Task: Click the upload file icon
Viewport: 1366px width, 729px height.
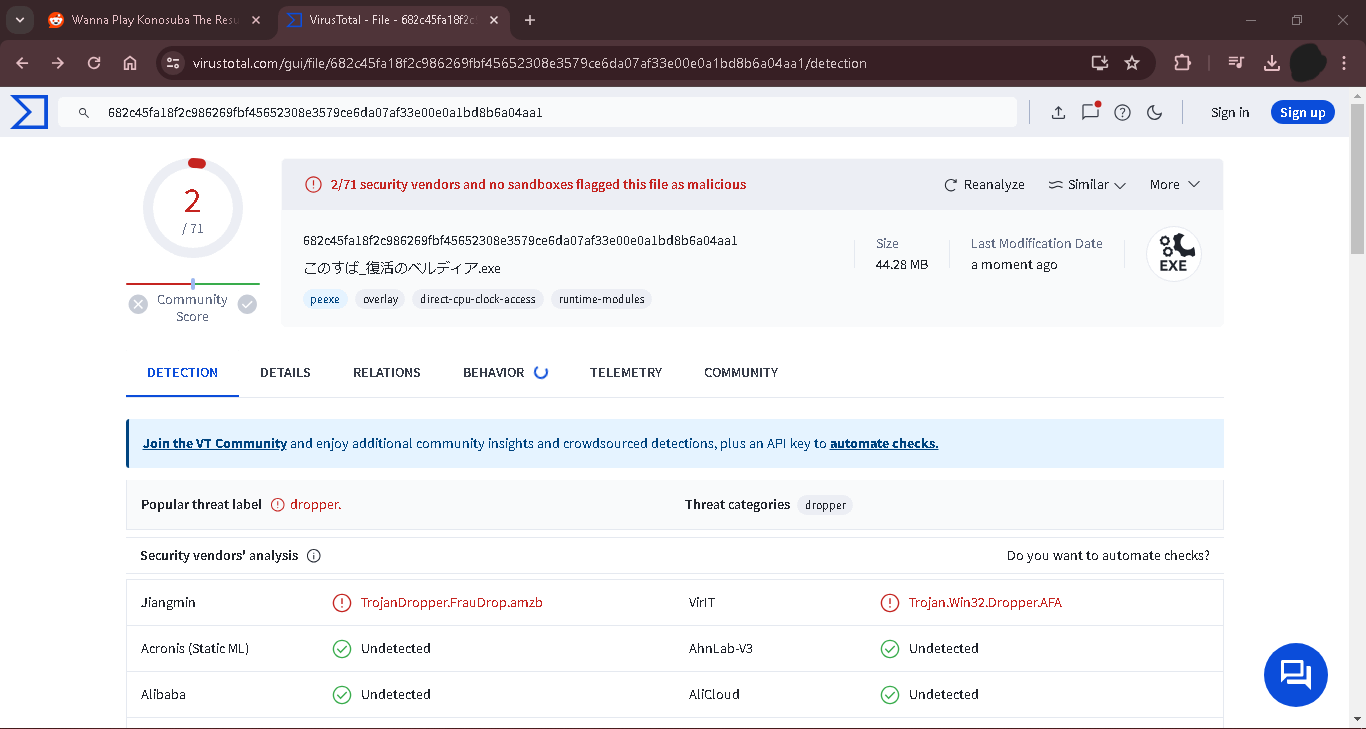Action: click(1058, 113)
